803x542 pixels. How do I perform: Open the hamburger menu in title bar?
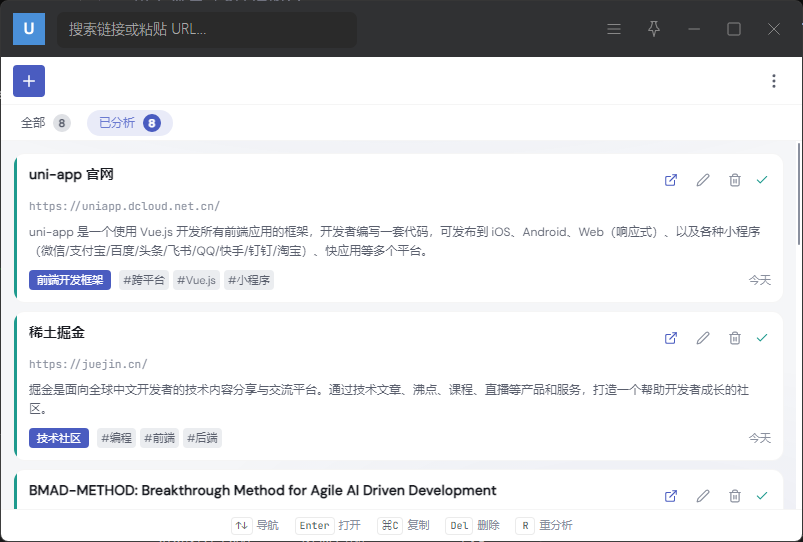[x=614, y=29]
